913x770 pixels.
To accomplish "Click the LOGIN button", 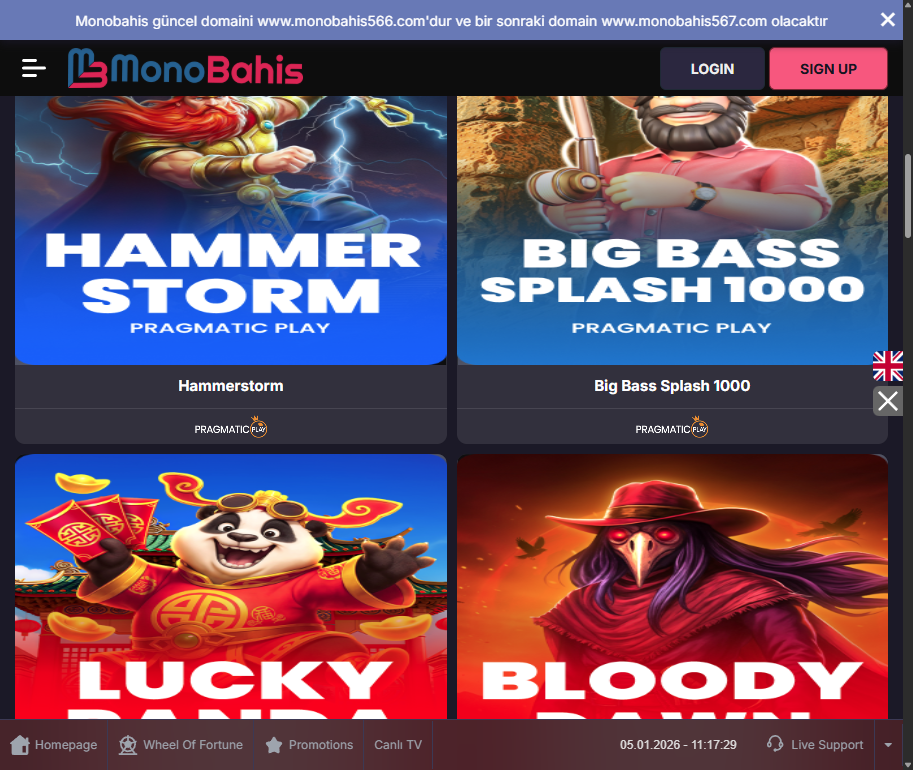I will [712, 69].
